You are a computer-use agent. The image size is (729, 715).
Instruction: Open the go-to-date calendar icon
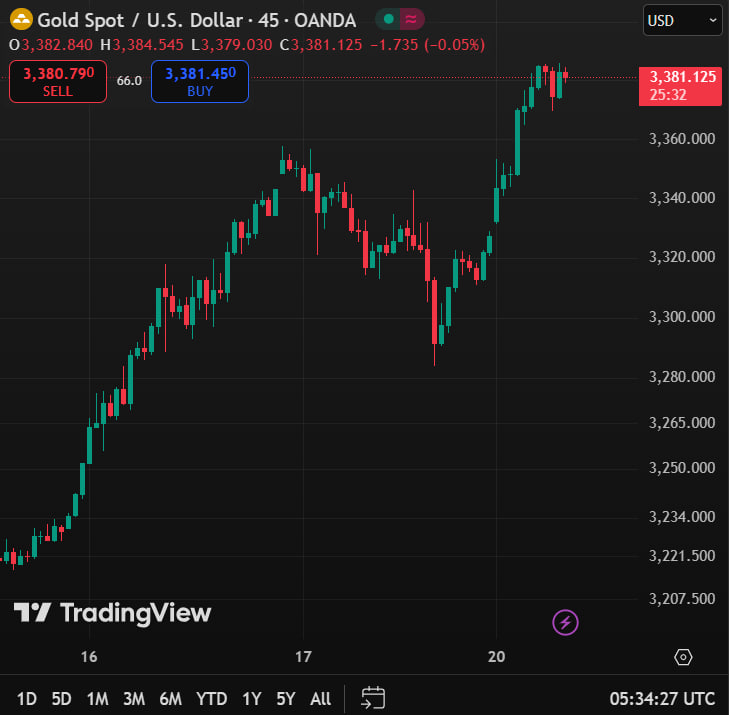click(373, 698)
